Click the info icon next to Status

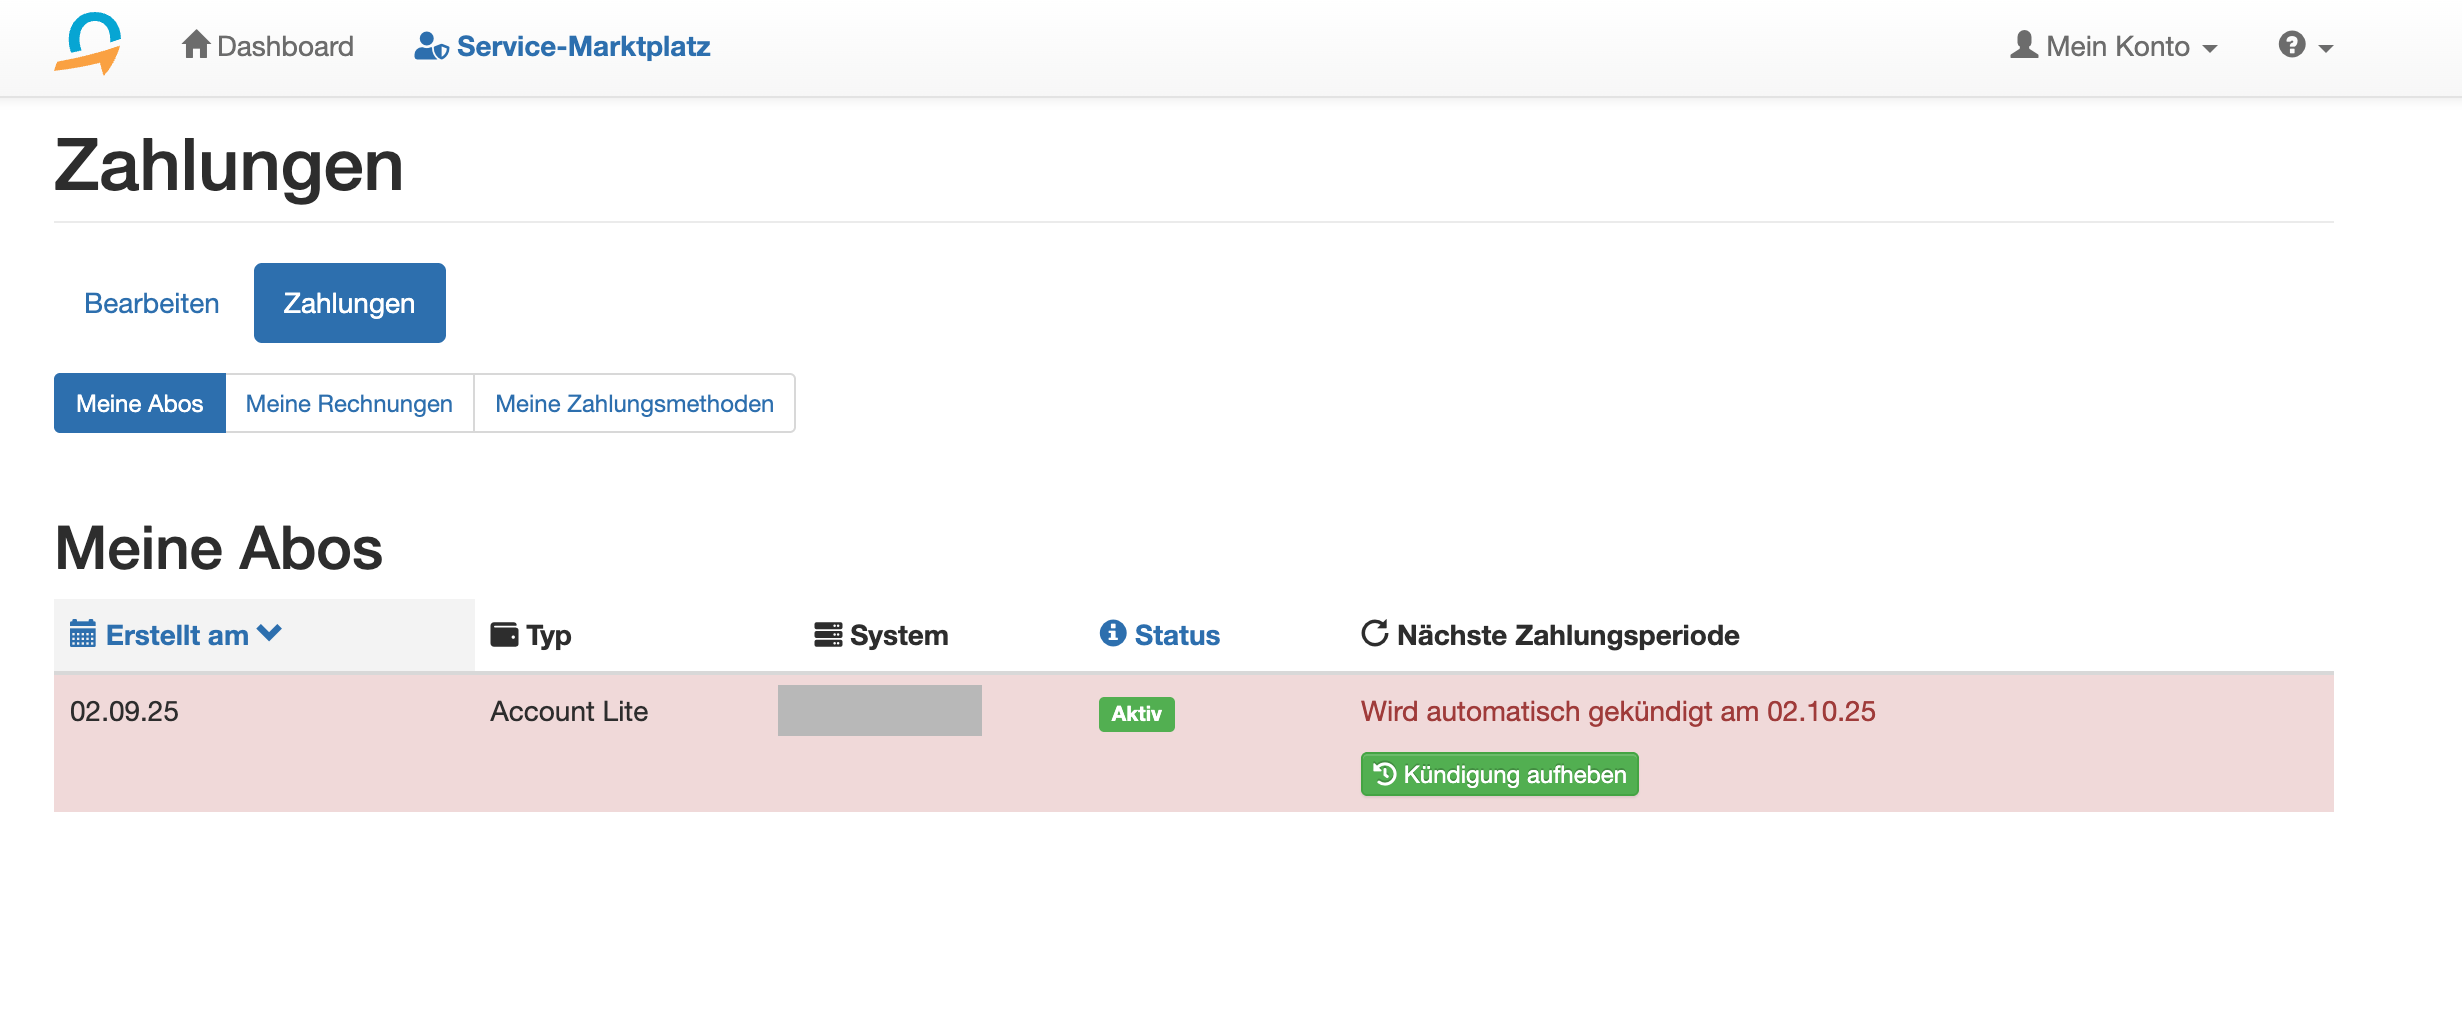click(x=1113, y=633)
